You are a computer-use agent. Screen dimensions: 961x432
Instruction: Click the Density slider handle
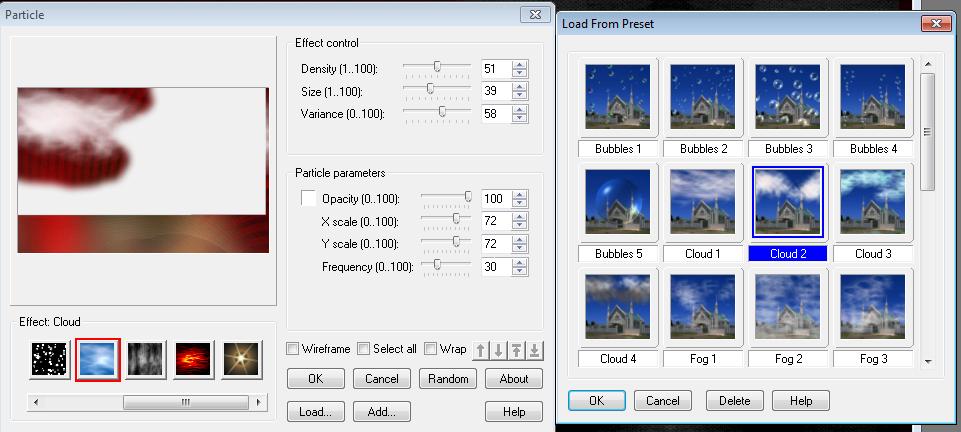(438, 66)
